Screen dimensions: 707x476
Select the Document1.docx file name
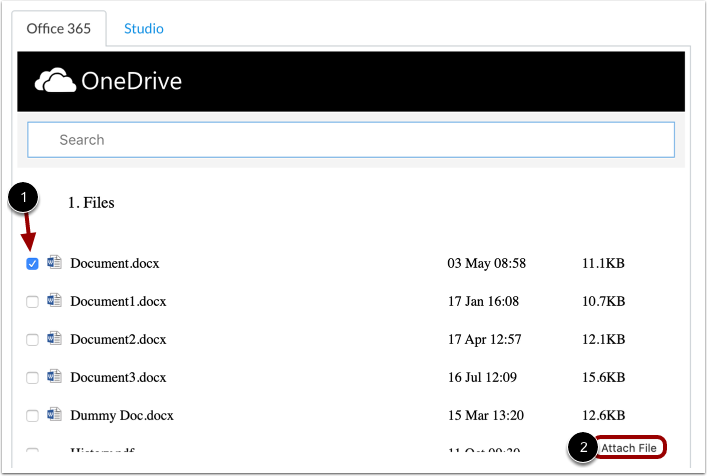click(x=118, y=301)
